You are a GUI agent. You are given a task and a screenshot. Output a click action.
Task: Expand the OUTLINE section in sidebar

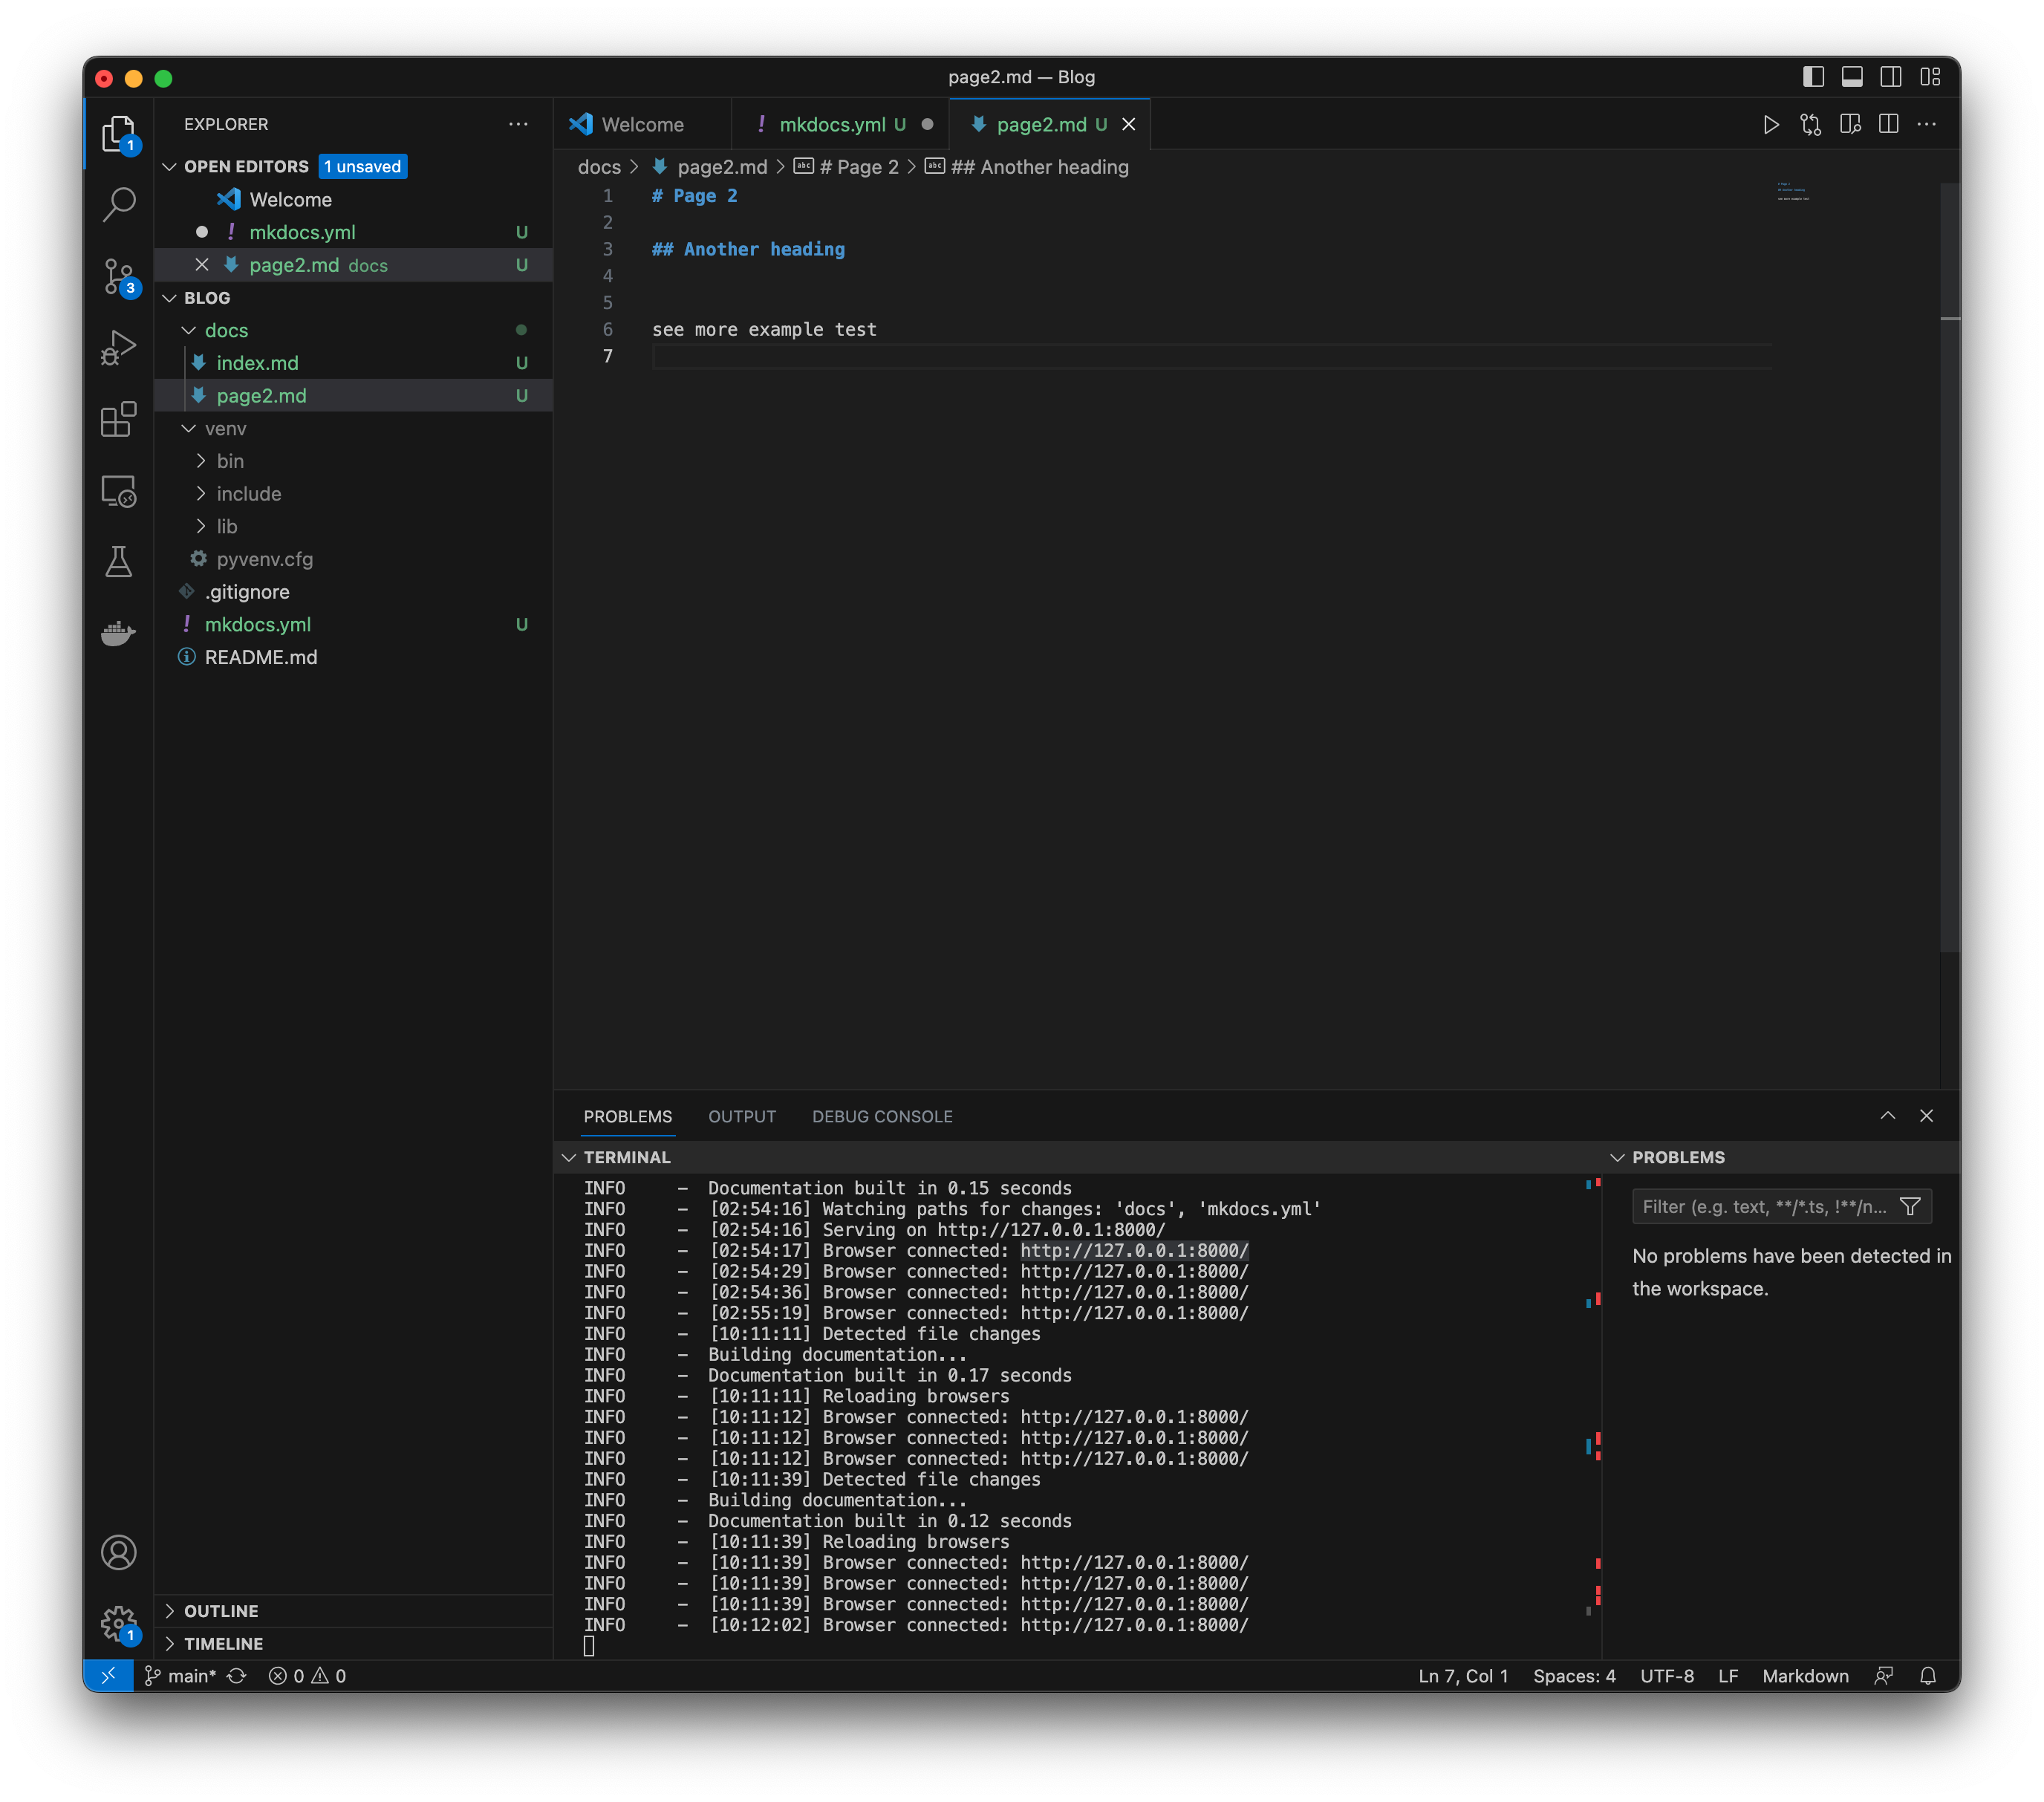point(219,1607)
